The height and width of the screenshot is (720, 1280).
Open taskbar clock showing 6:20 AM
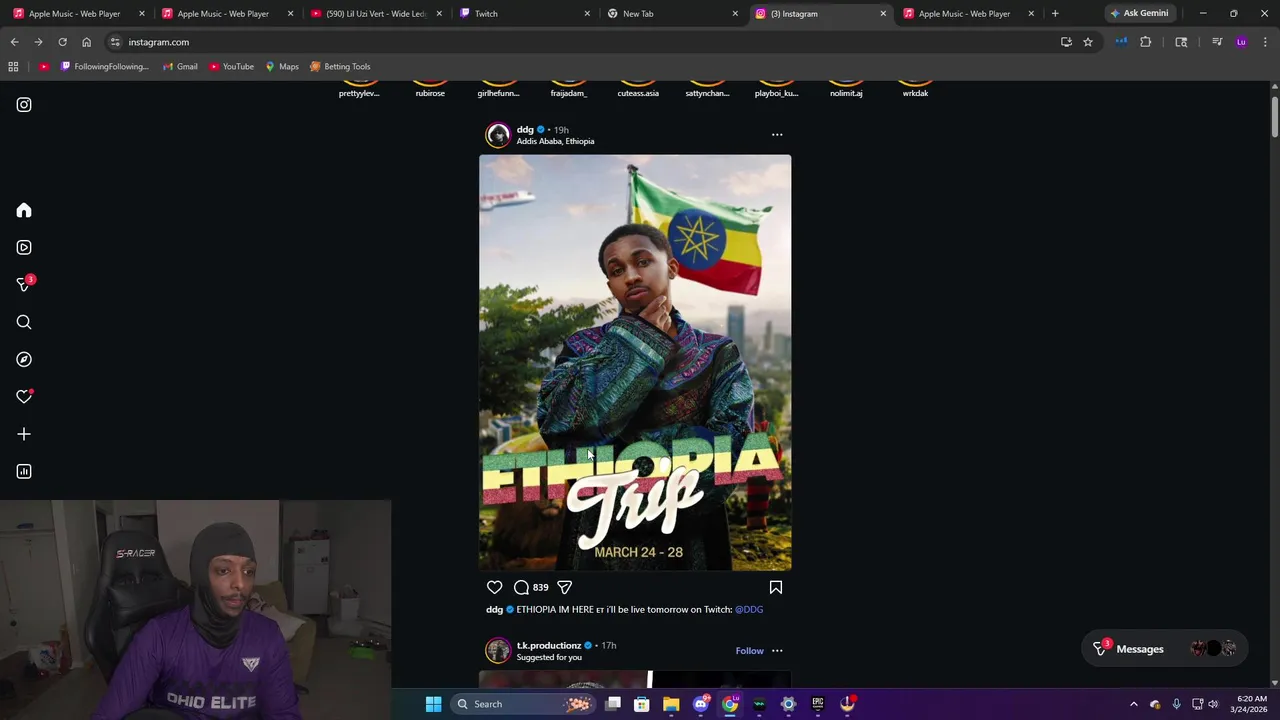(x=1251, y=704)
